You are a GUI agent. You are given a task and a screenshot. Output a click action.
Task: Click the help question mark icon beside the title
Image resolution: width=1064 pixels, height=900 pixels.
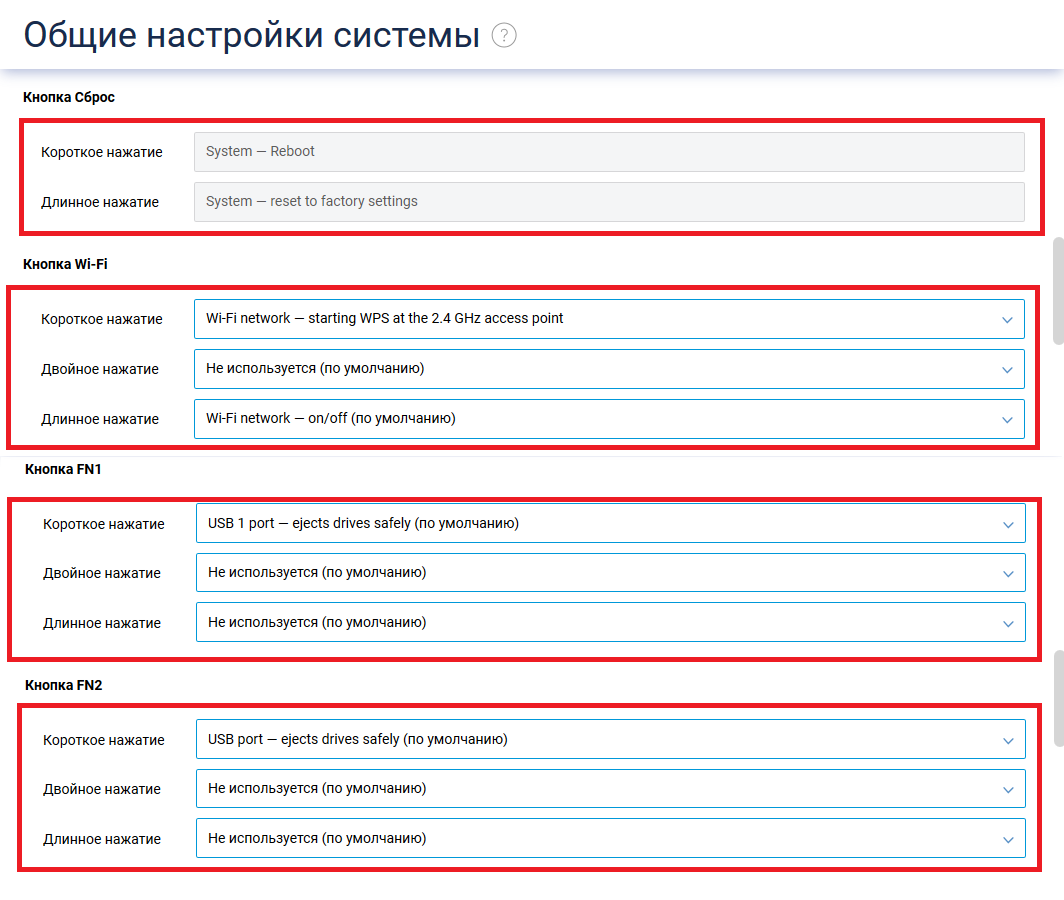(504, 35)
